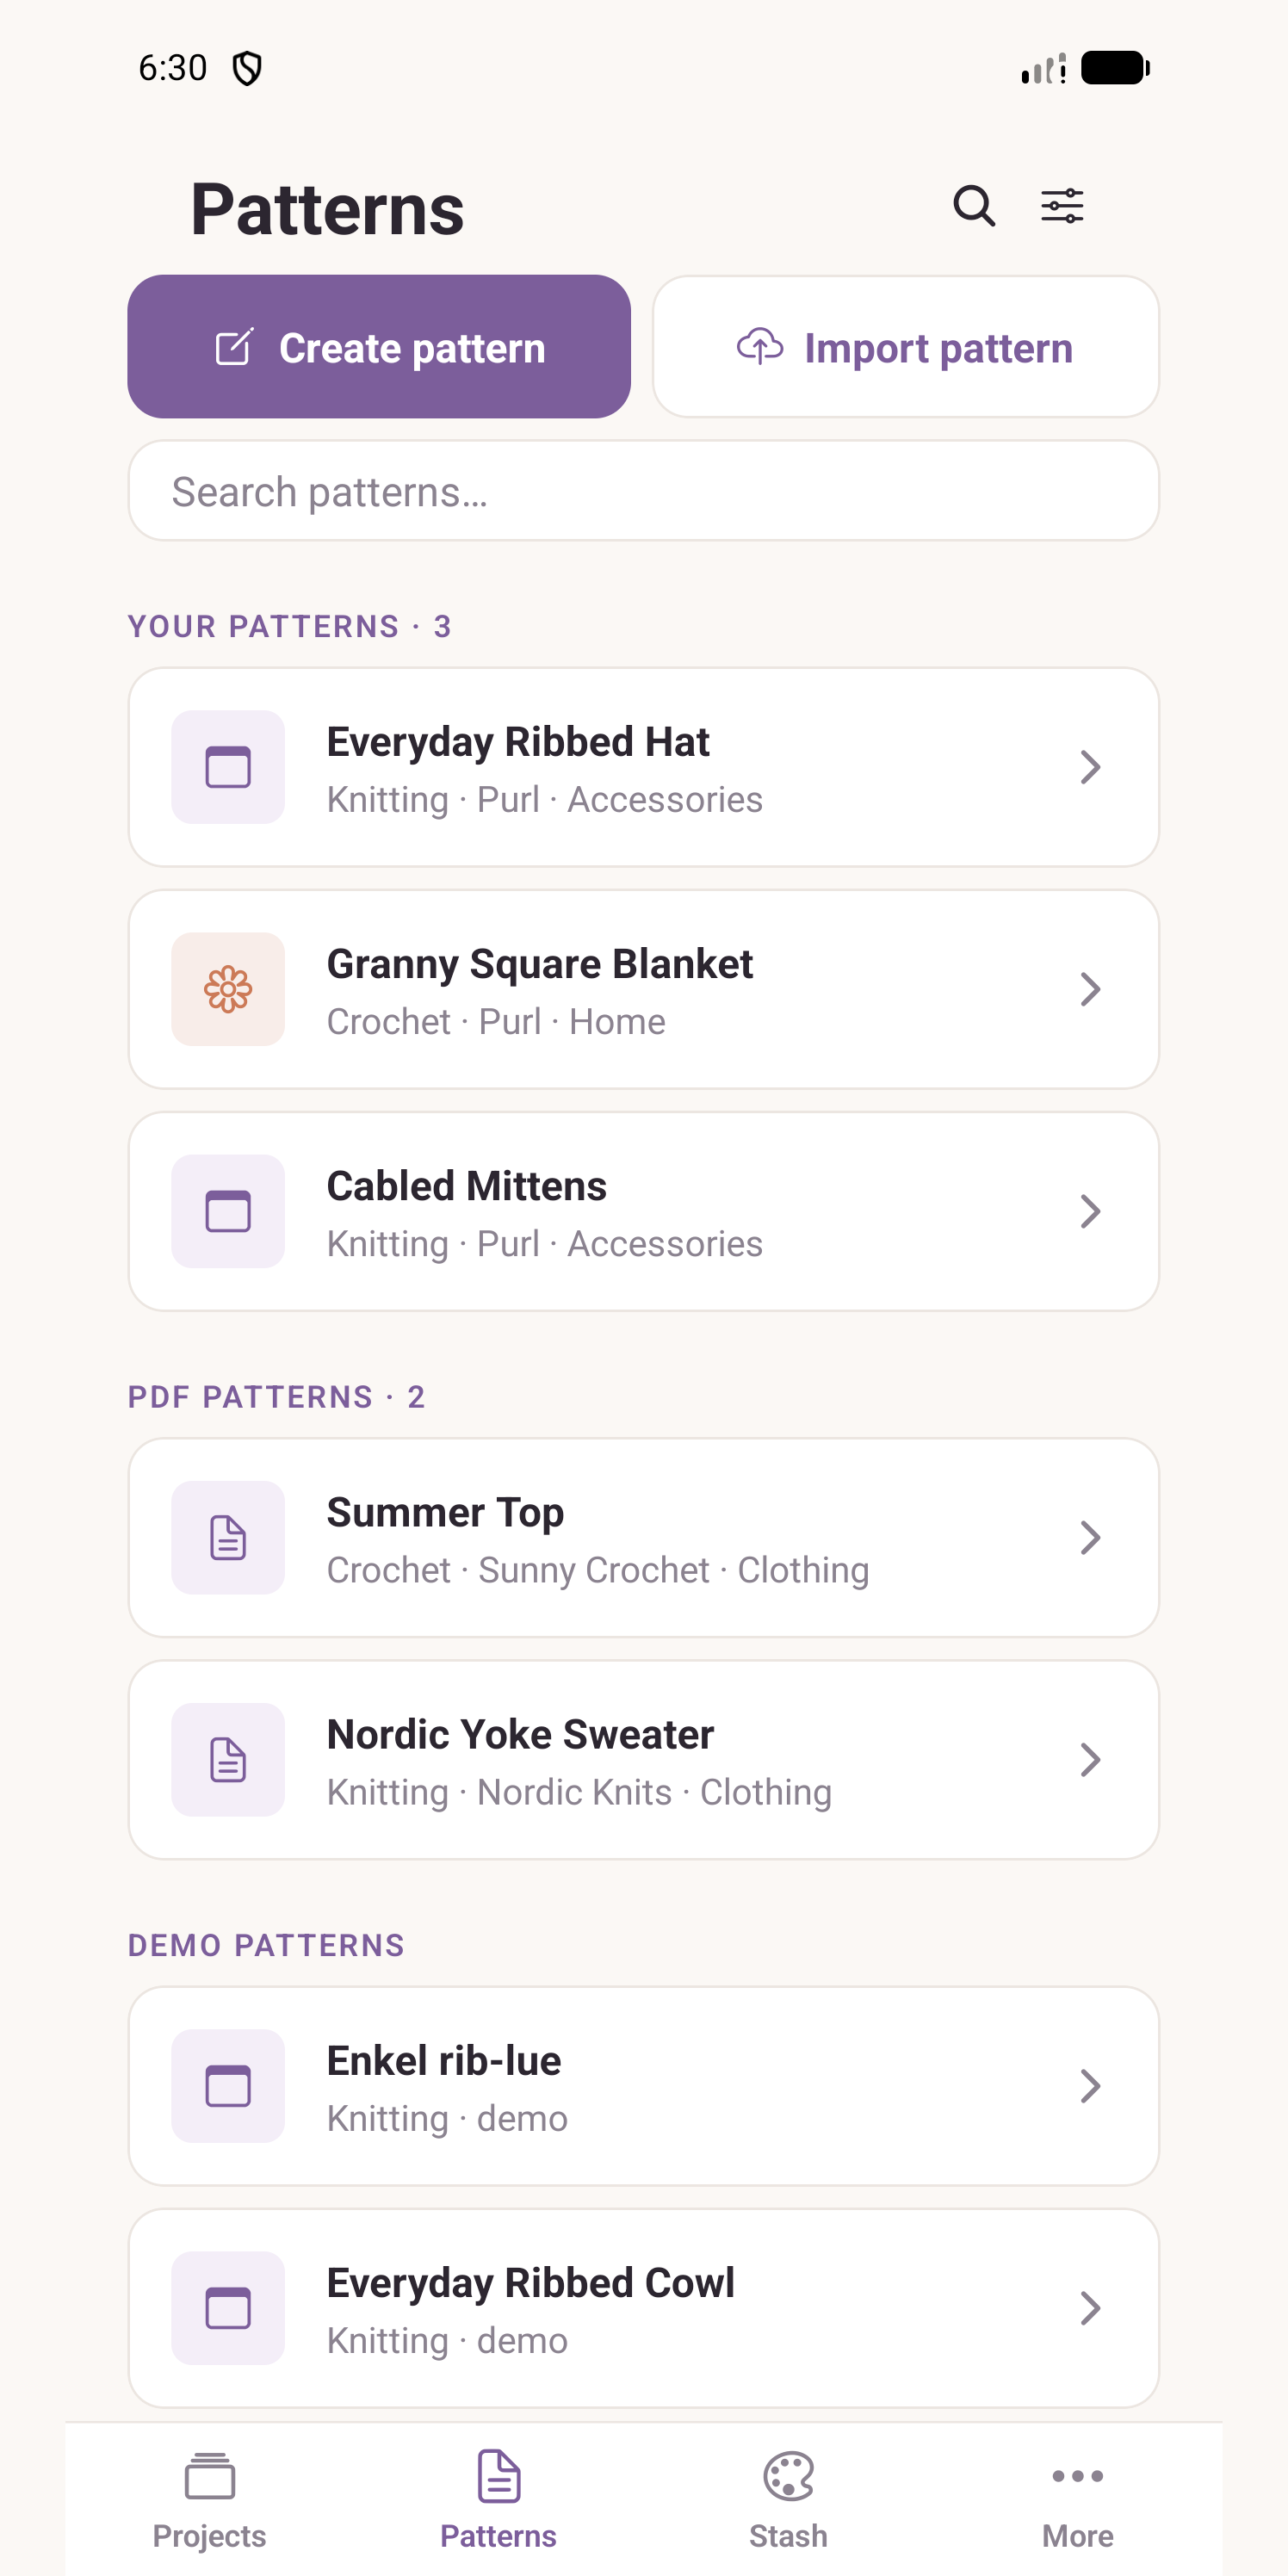Screen dimensions: 1288x2576
Task: Open the Nordic Yoke Sweater pattern title
Action: point(520,1734)
